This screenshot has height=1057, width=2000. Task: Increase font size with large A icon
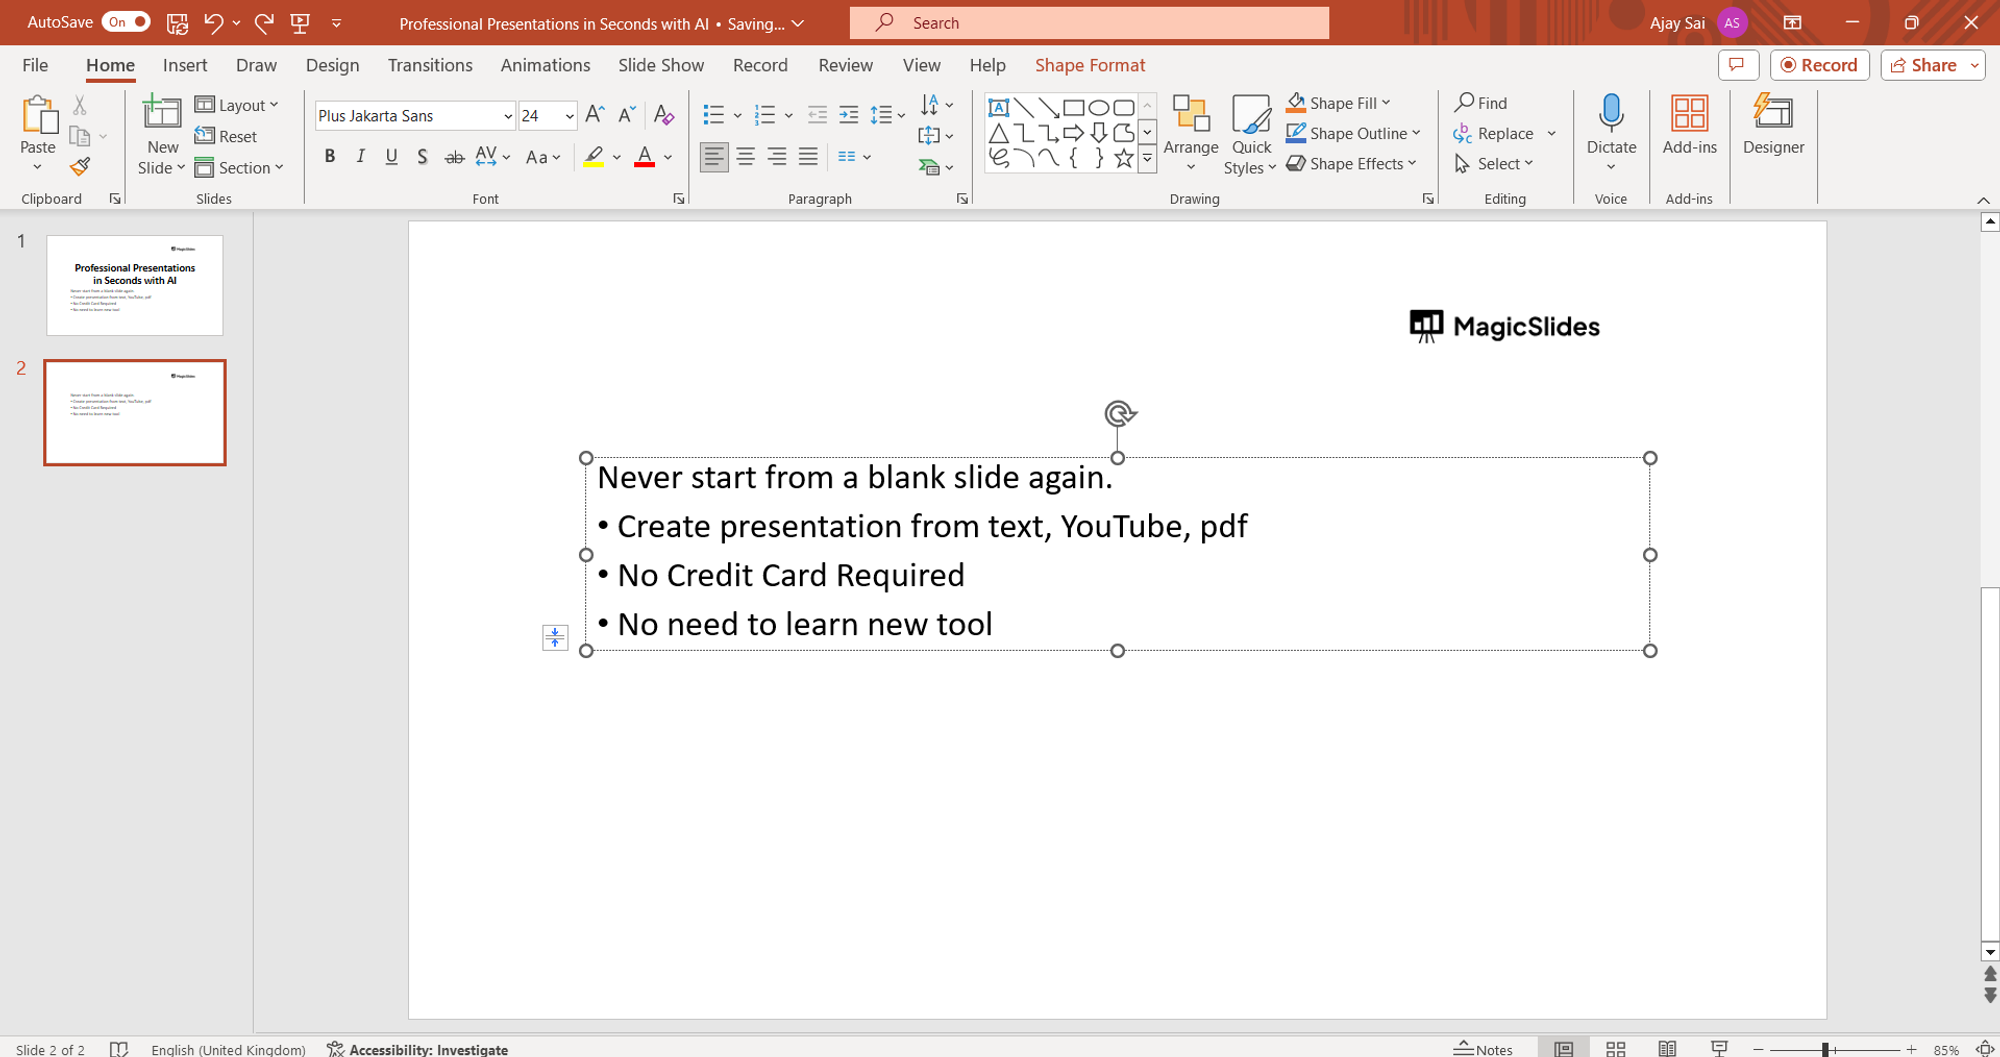click(x=595, y=115)
